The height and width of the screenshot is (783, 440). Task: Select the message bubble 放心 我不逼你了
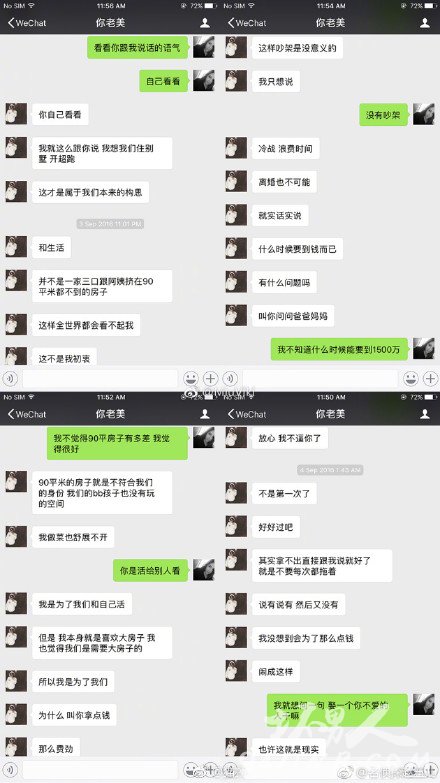pyautogui.click(x=290, y=438)
